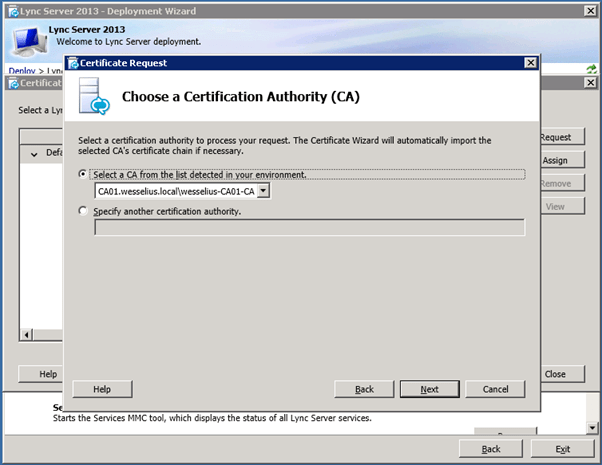Expand the Default certificate row chevron
Image resolution: width=602 pixels, height=465 pixels.
(x=35, y=153)
